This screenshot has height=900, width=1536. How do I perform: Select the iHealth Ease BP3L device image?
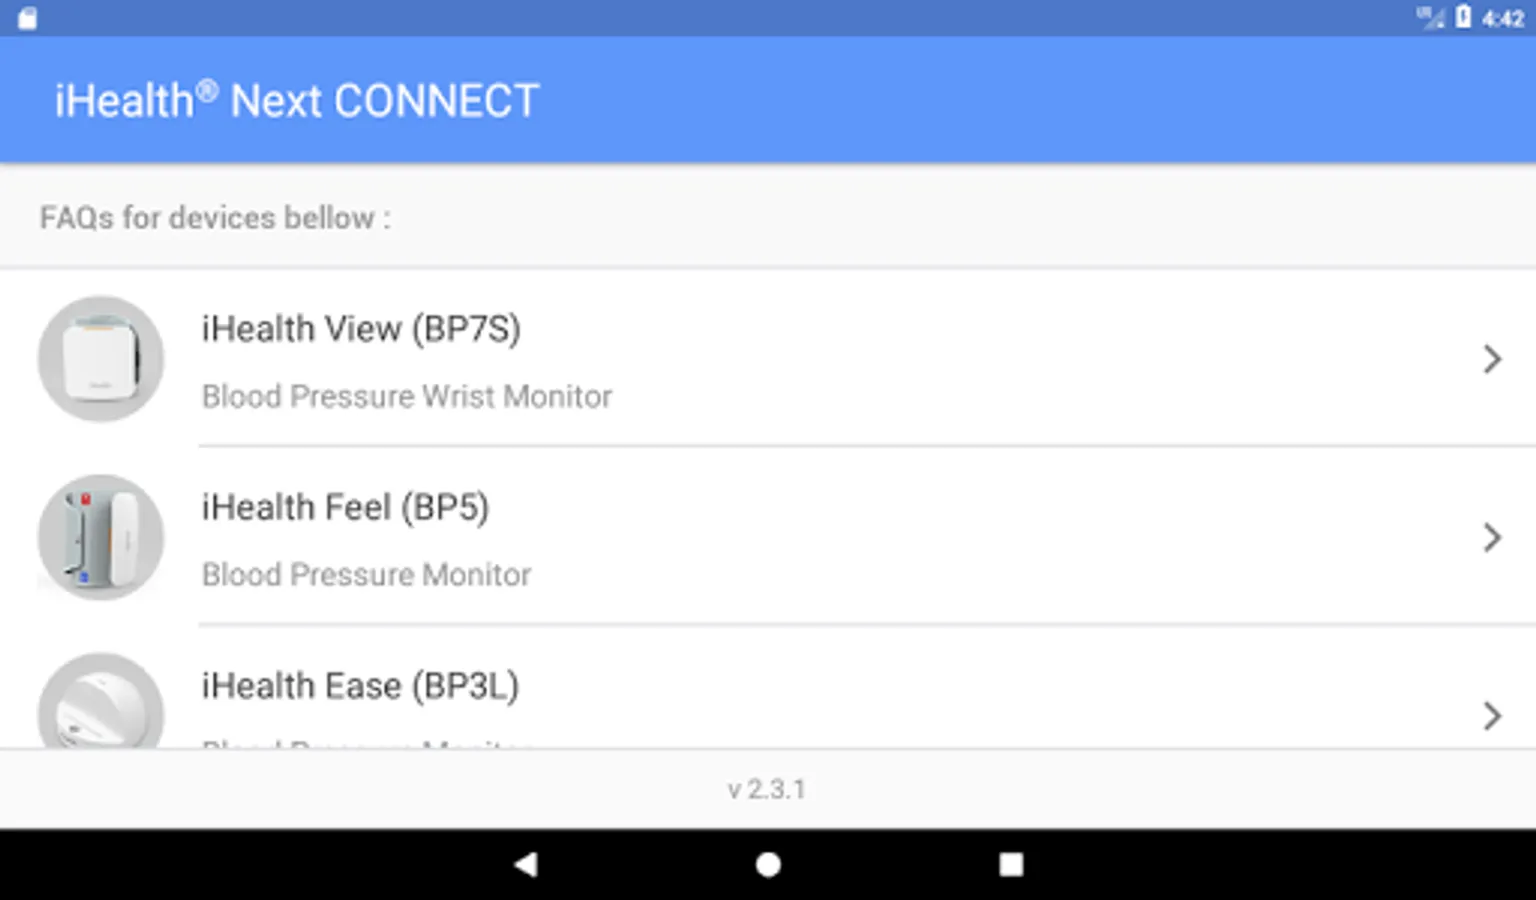pyautogui.click(x=101, y=701)
